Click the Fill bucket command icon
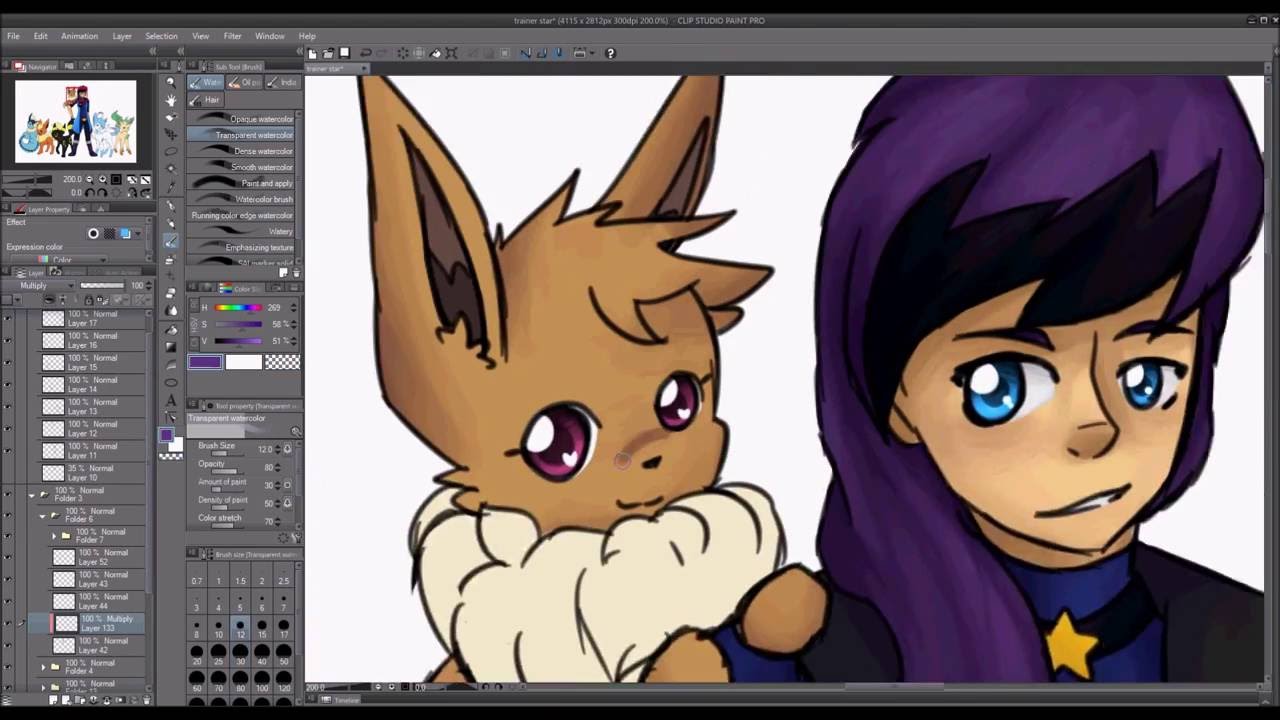The image size is (1280, 720). (435, 53)
